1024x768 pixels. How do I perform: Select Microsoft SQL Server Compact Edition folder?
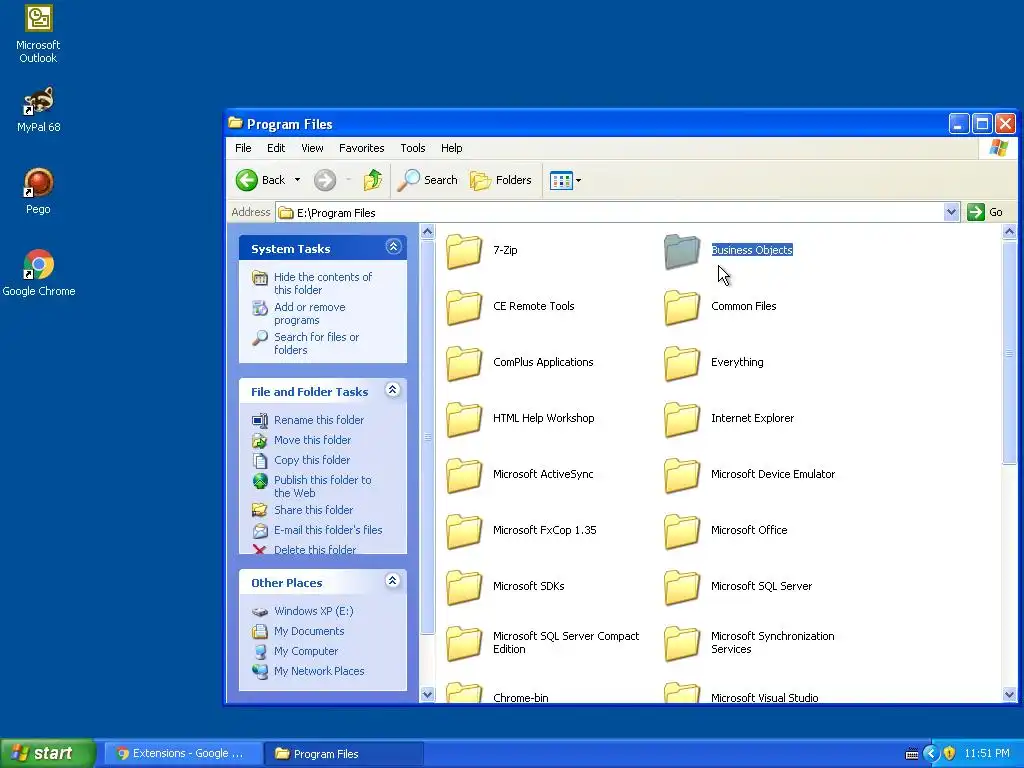(x=543, y=643)
